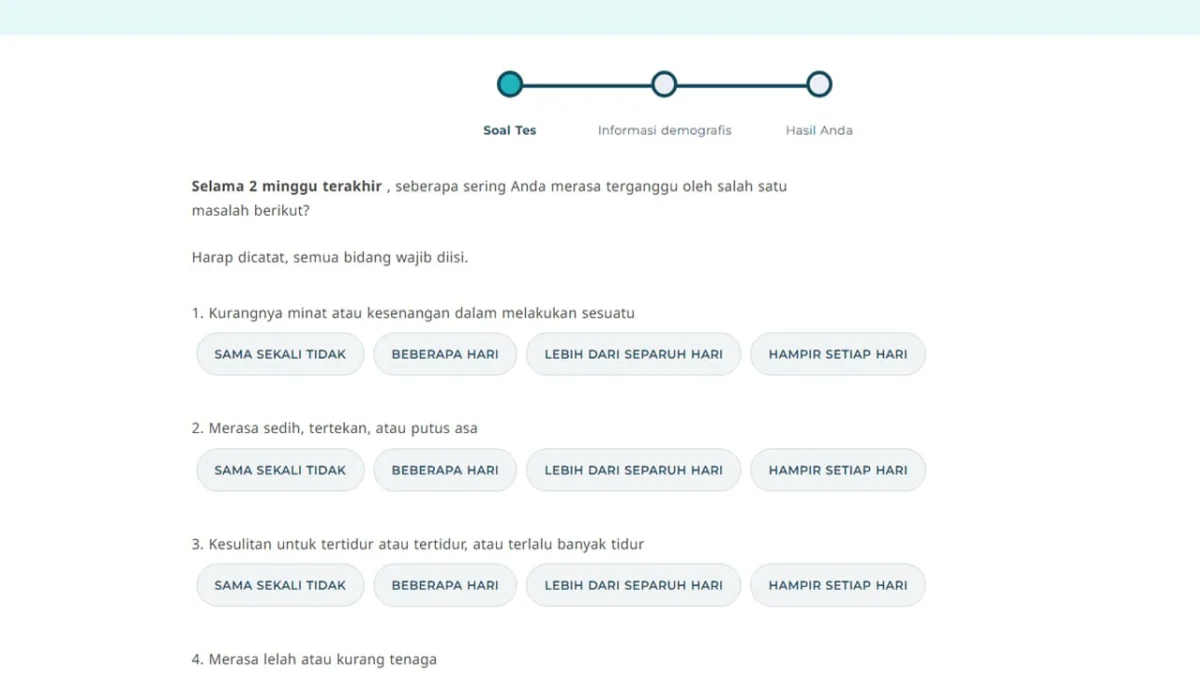Viewport: 1200px width, 675px height.
Task: Click the 'Selama 2 minggu terakhir' bold text
Action: coord(287,186)
